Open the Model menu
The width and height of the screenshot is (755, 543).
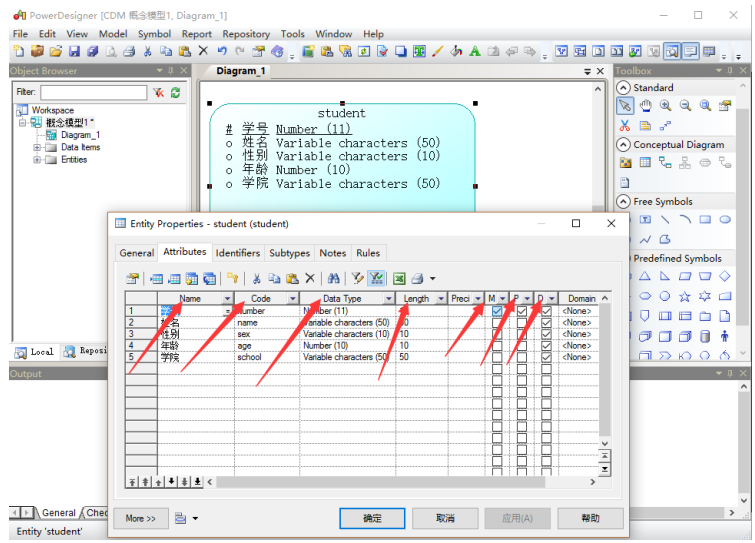[x=113, y=34]
